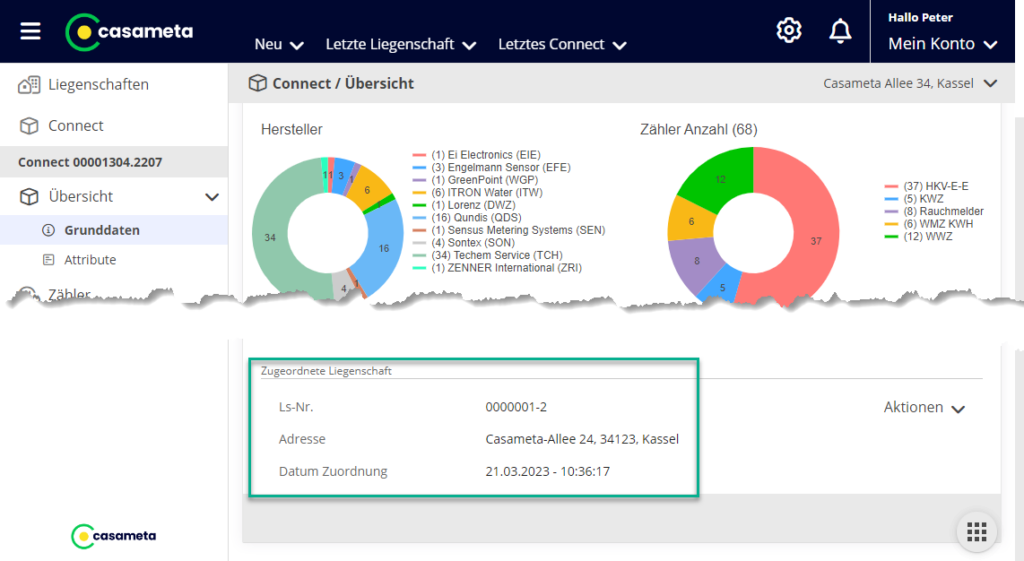Viewport: 1024px width, 561px height.
Task: Select Attribute in the sidebar
Action: pyautogui.click(x=90, y=260)
